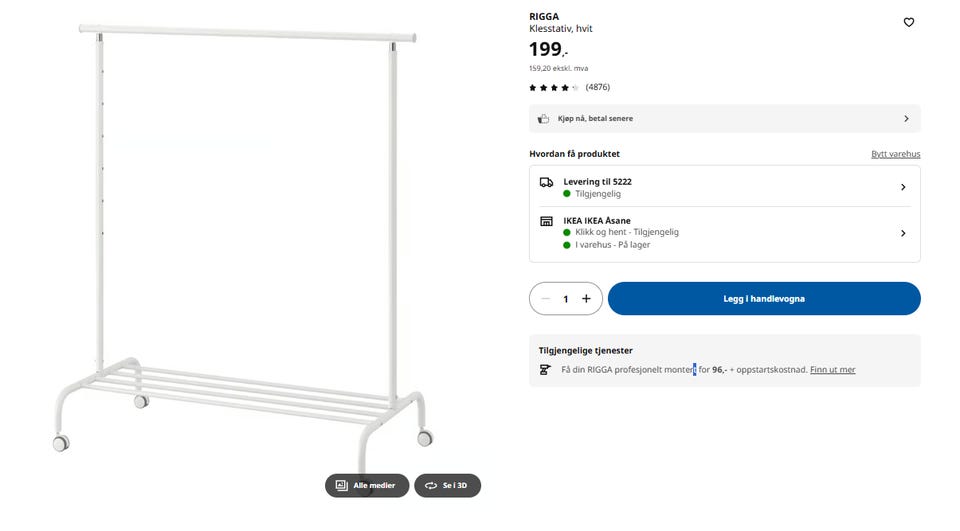Expand the Kjøp nå, betal senere chevron

click(906, 119)
